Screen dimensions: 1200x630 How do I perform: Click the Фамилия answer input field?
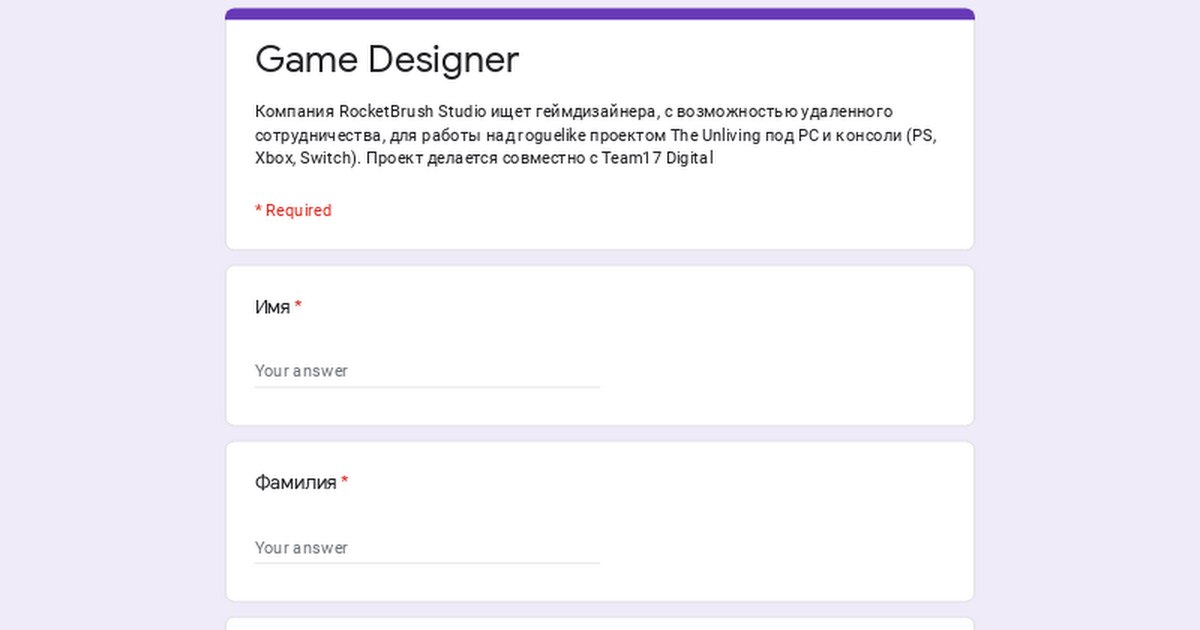(427, 548)
